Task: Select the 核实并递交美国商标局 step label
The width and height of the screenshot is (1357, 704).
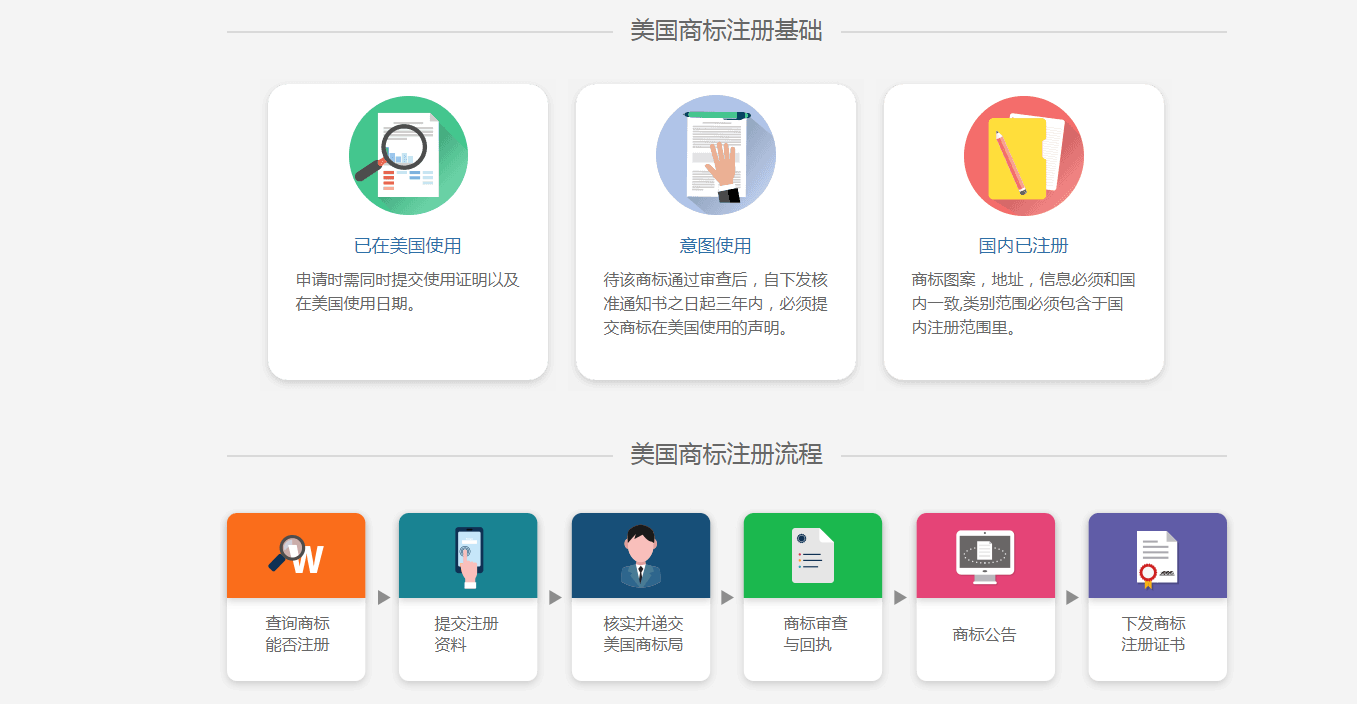Action: (x=643, y=634)
